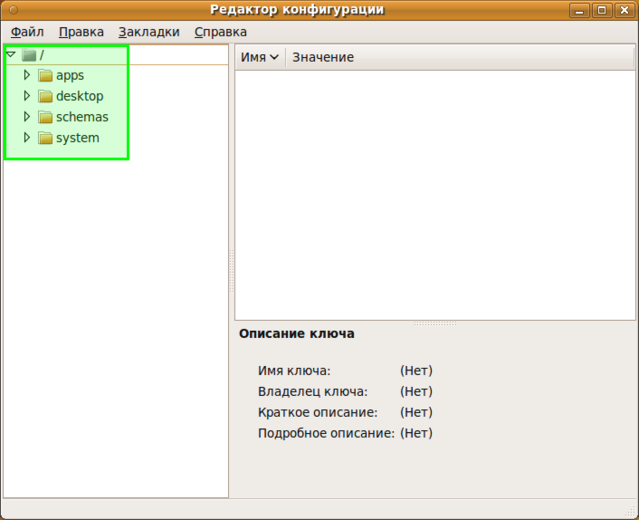Open the Правка menu
The width and height of the screenshot is (639, 520).
click(x=81, y=31)
